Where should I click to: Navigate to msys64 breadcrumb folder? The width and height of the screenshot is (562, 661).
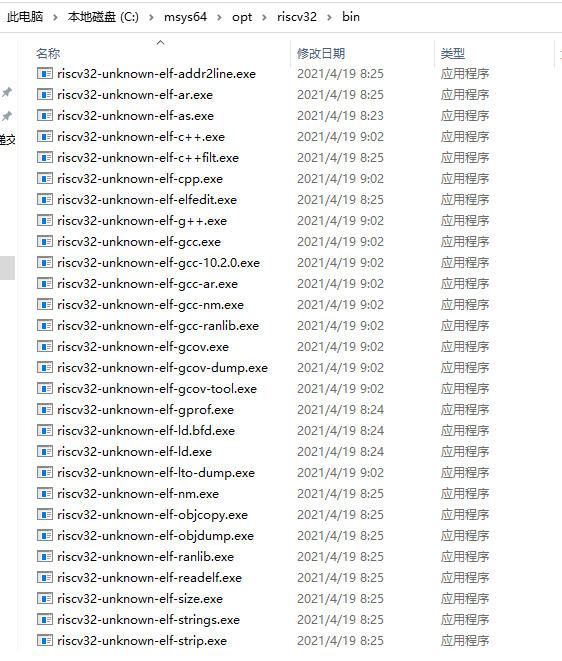(186, 17)
